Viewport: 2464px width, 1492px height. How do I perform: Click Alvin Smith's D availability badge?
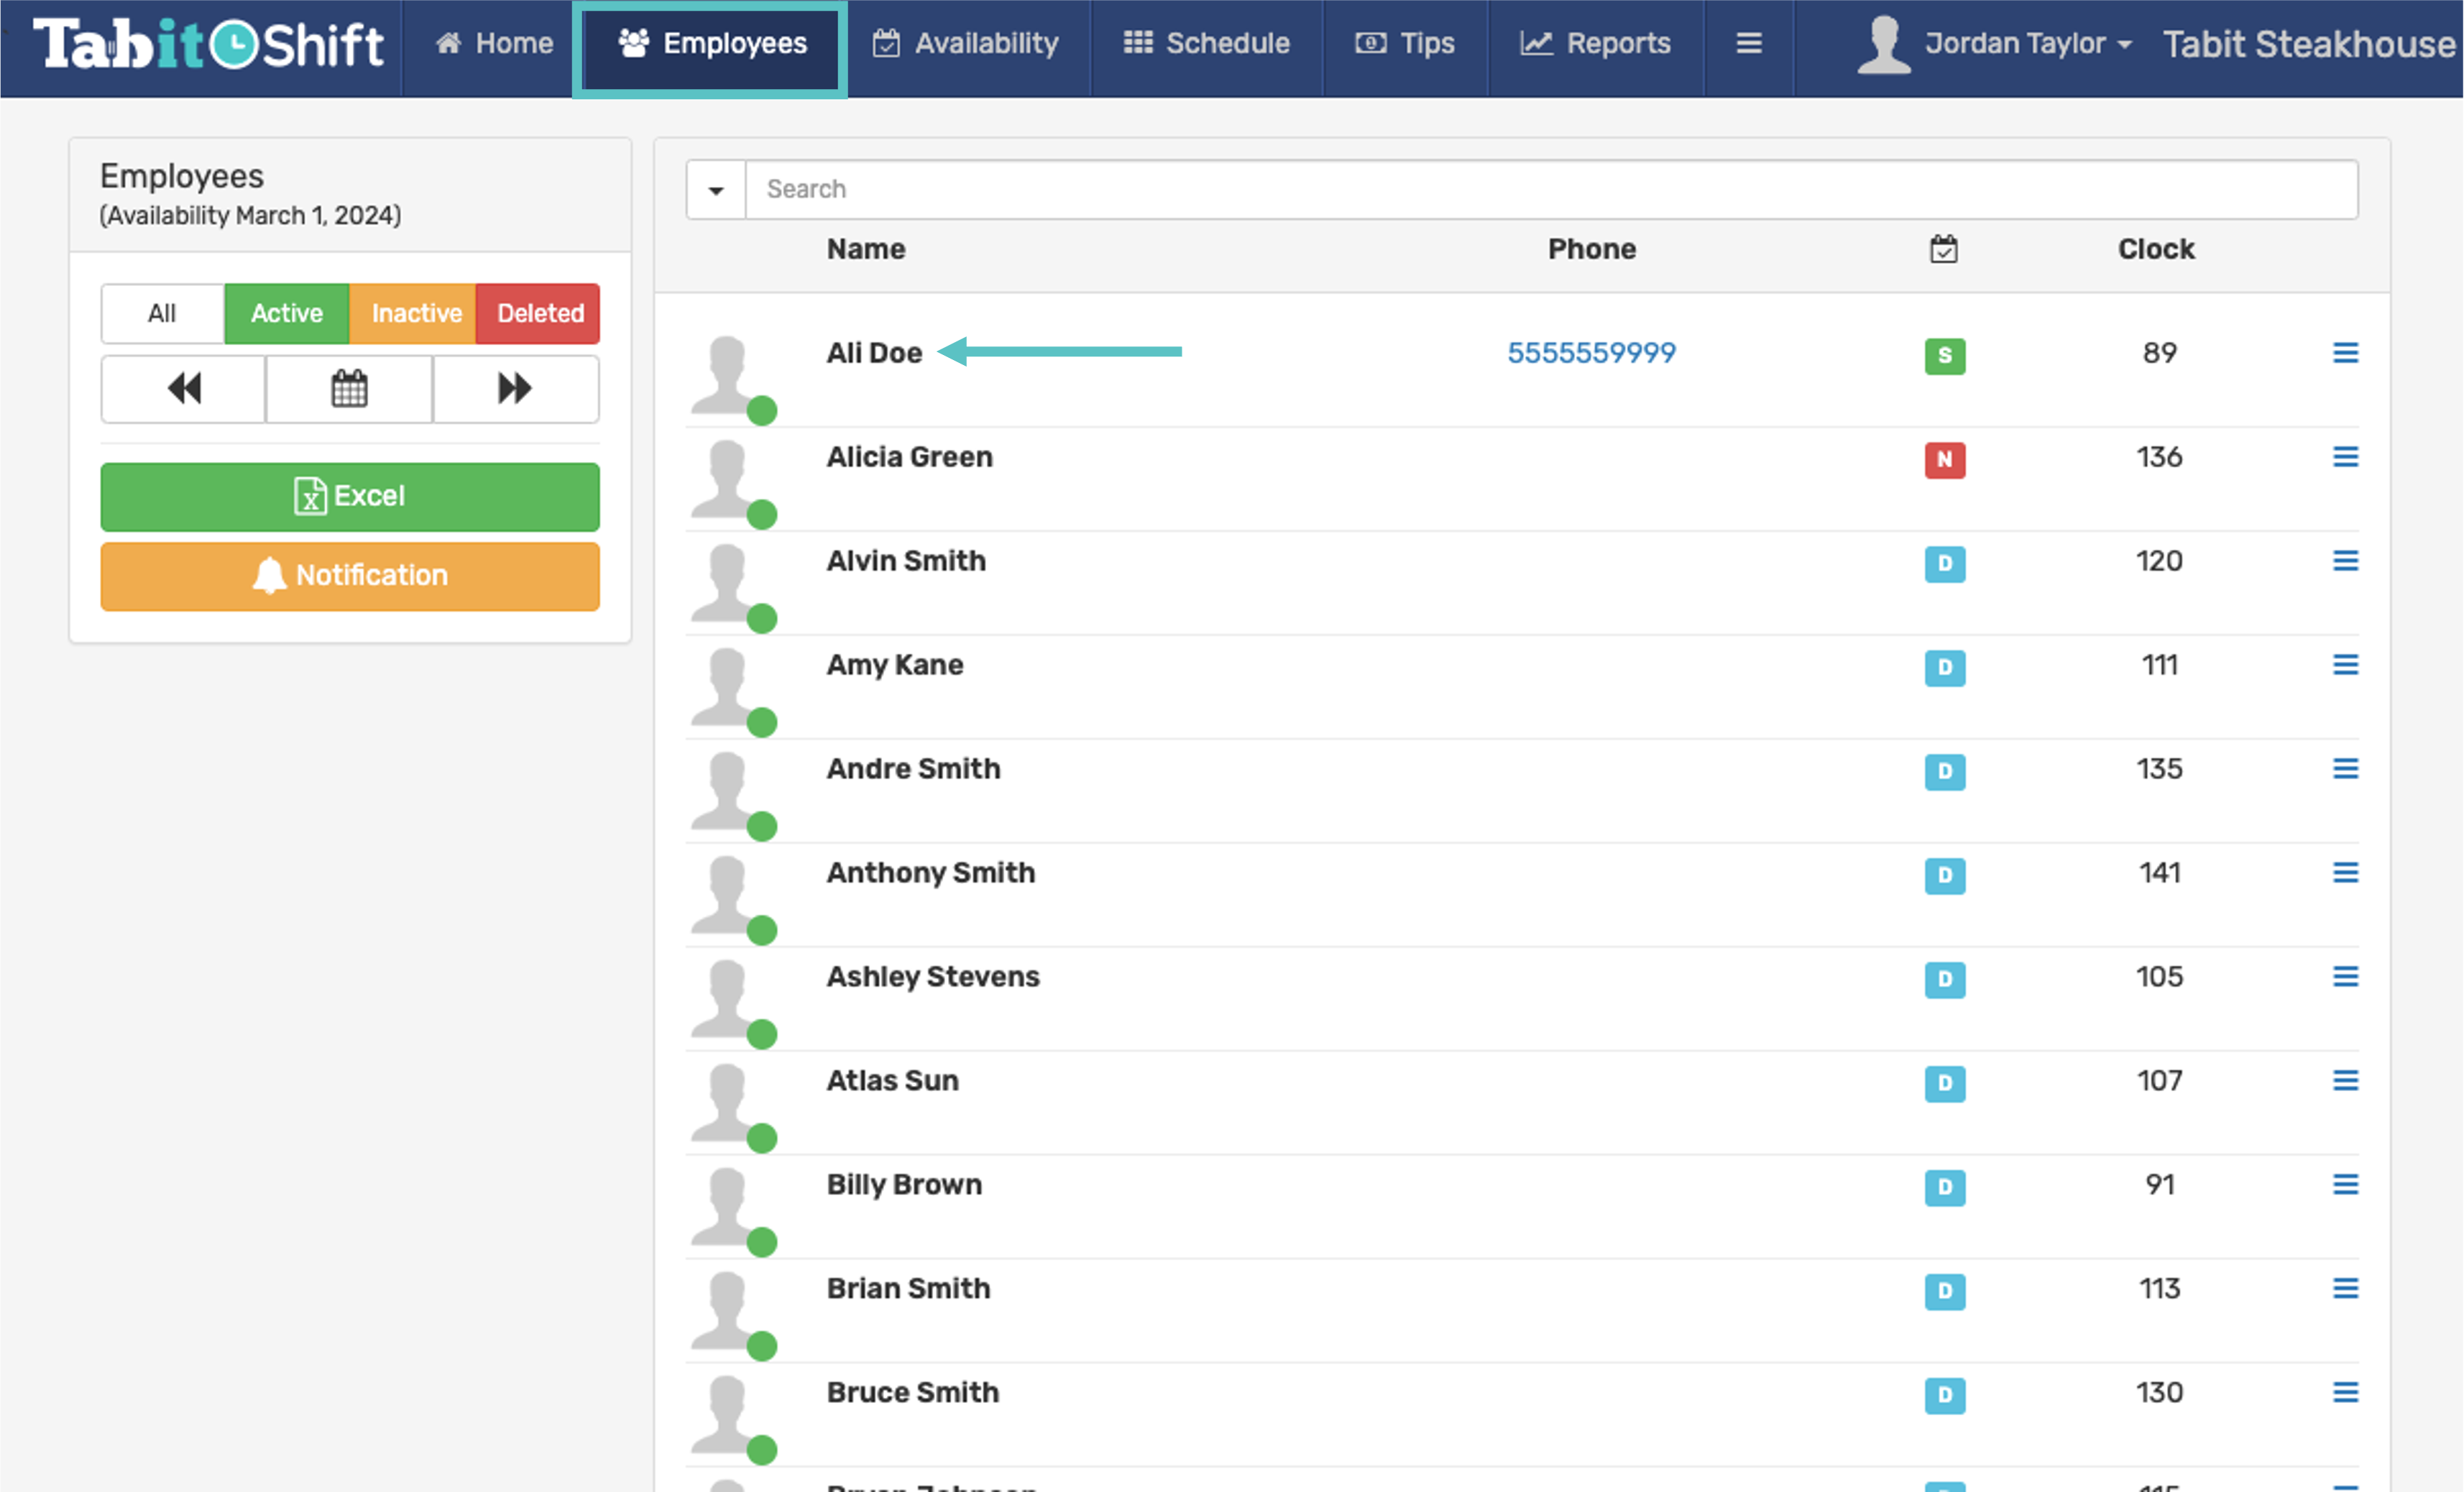coord(1945,564)
